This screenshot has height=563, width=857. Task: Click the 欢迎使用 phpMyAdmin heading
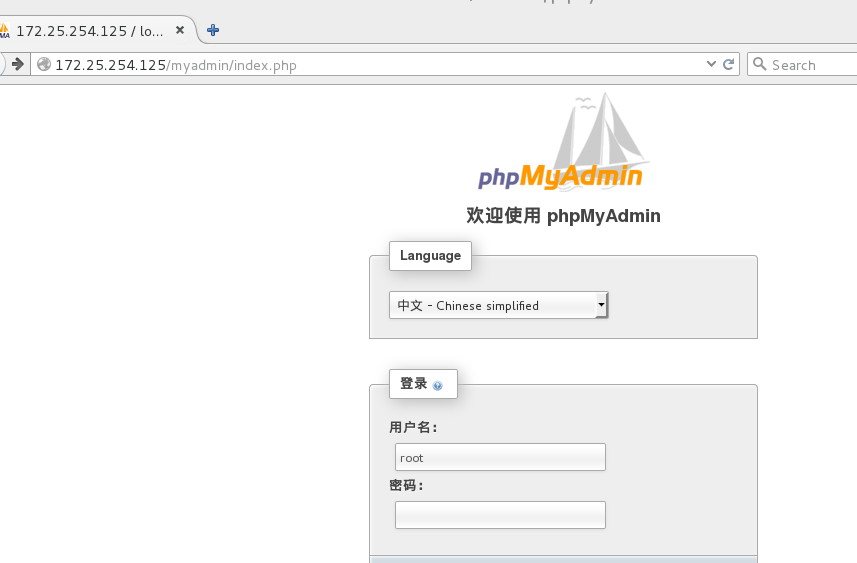(563, 215)
